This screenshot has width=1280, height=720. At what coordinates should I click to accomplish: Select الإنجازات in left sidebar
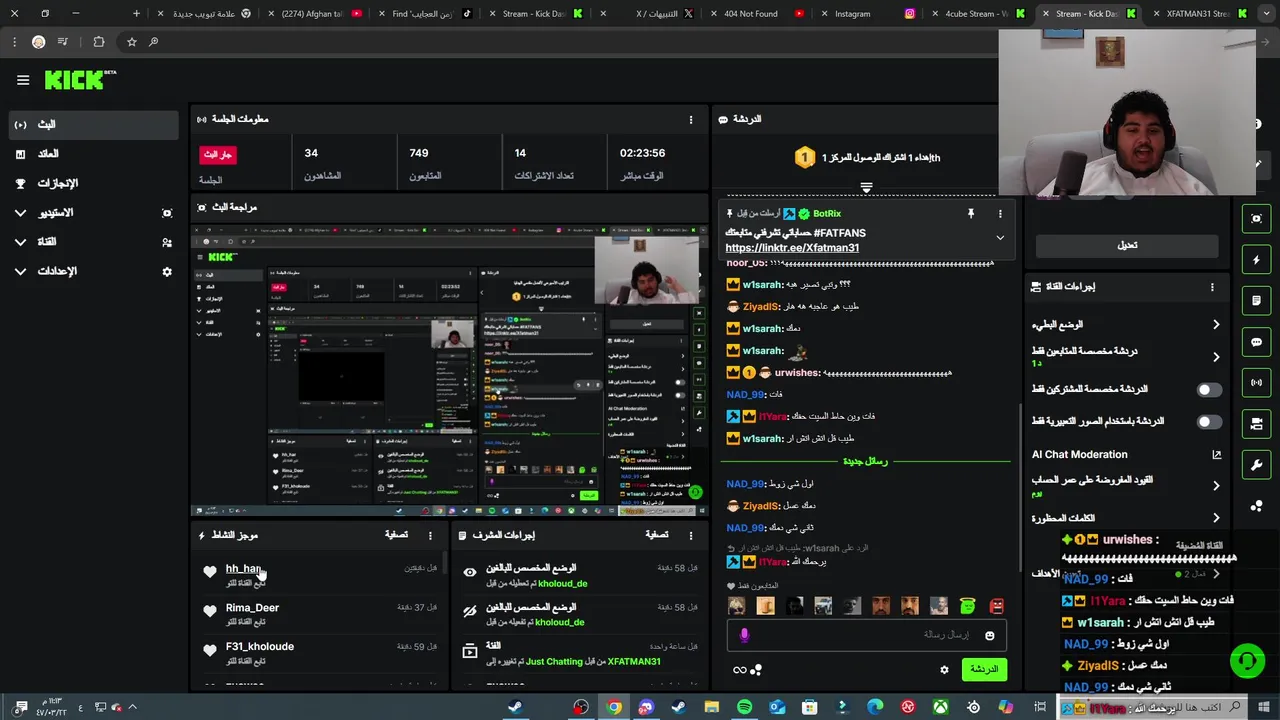point(92,184)
